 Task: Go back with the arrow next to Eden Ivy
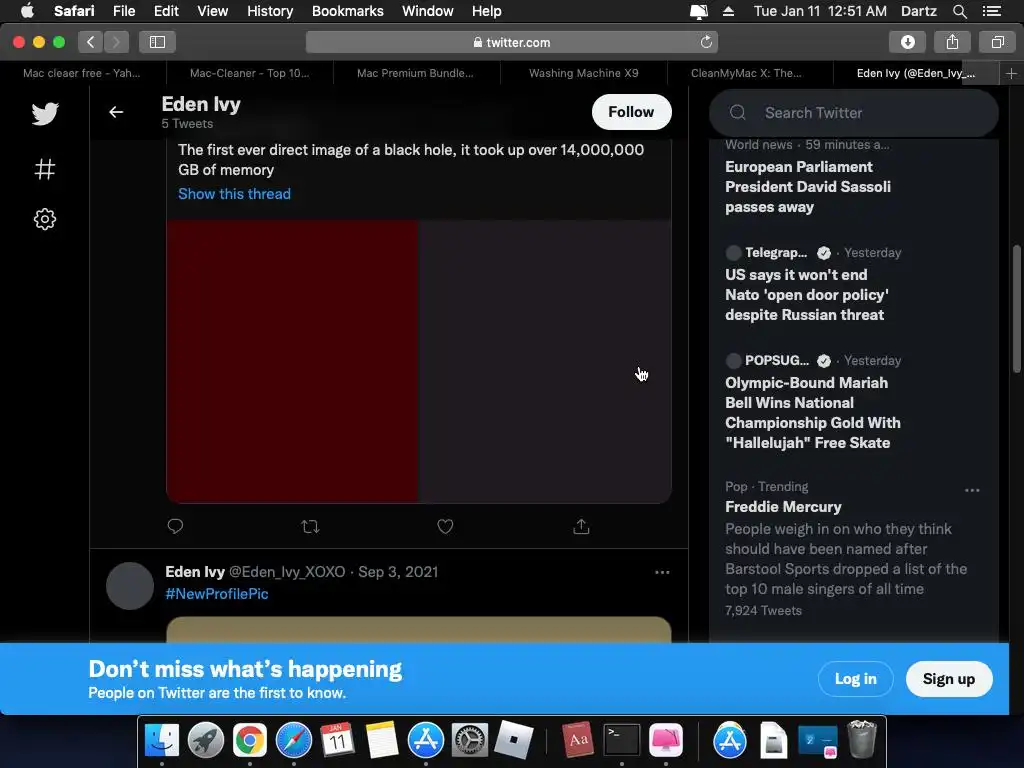116,112
